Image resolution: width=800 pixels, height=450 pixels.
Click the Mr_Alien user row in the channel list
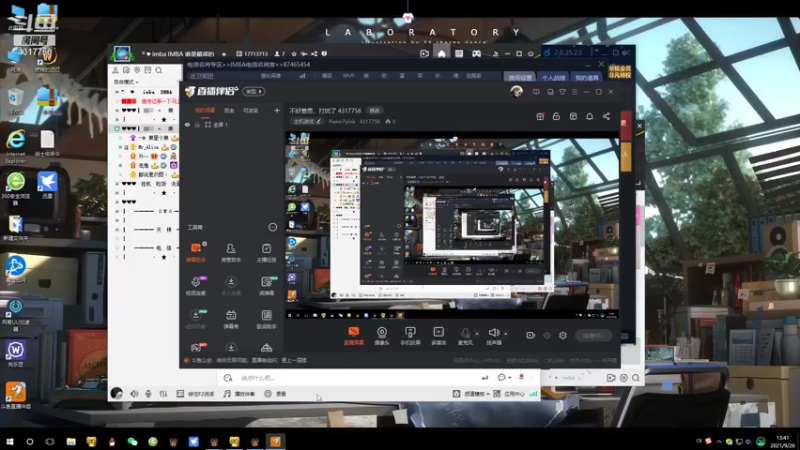[148, 147]
